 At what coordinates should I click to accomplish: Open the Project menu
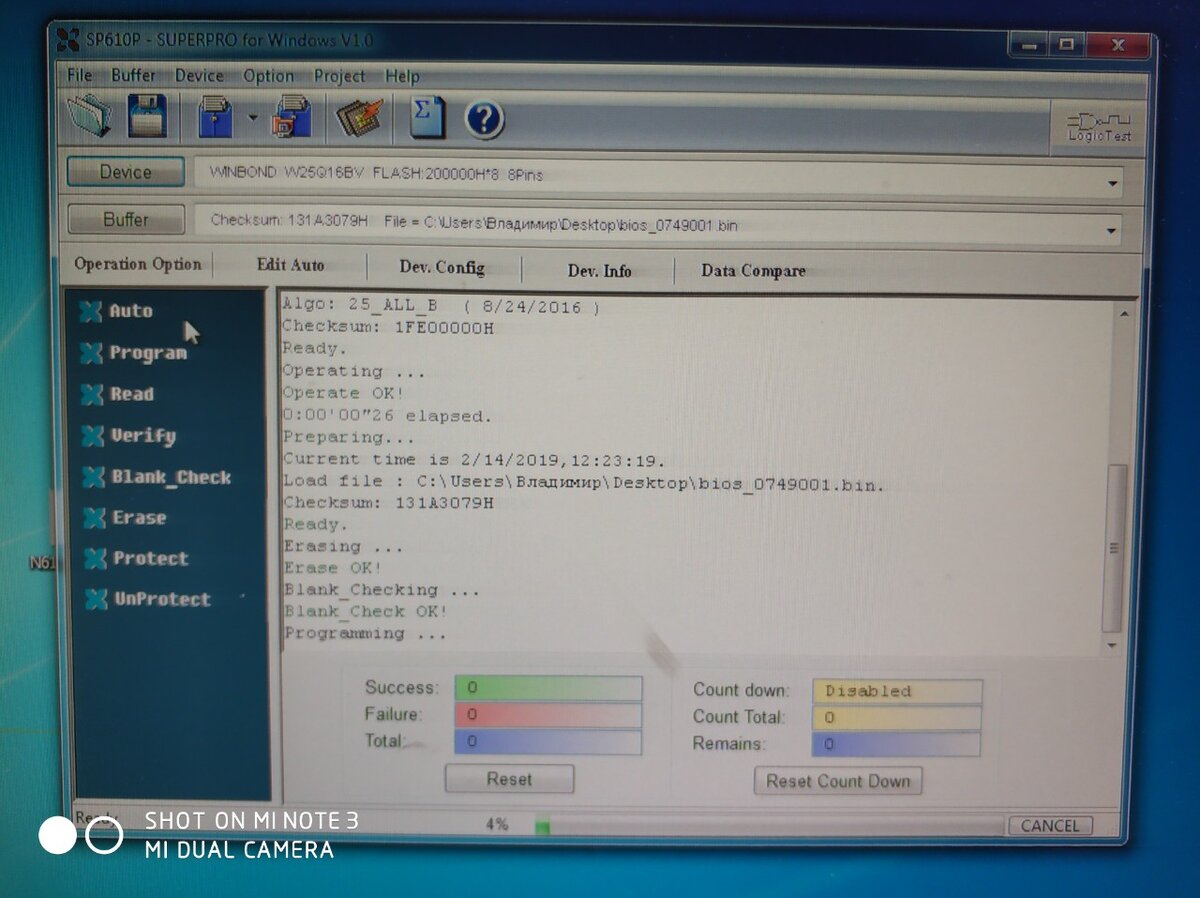[339, 76]
